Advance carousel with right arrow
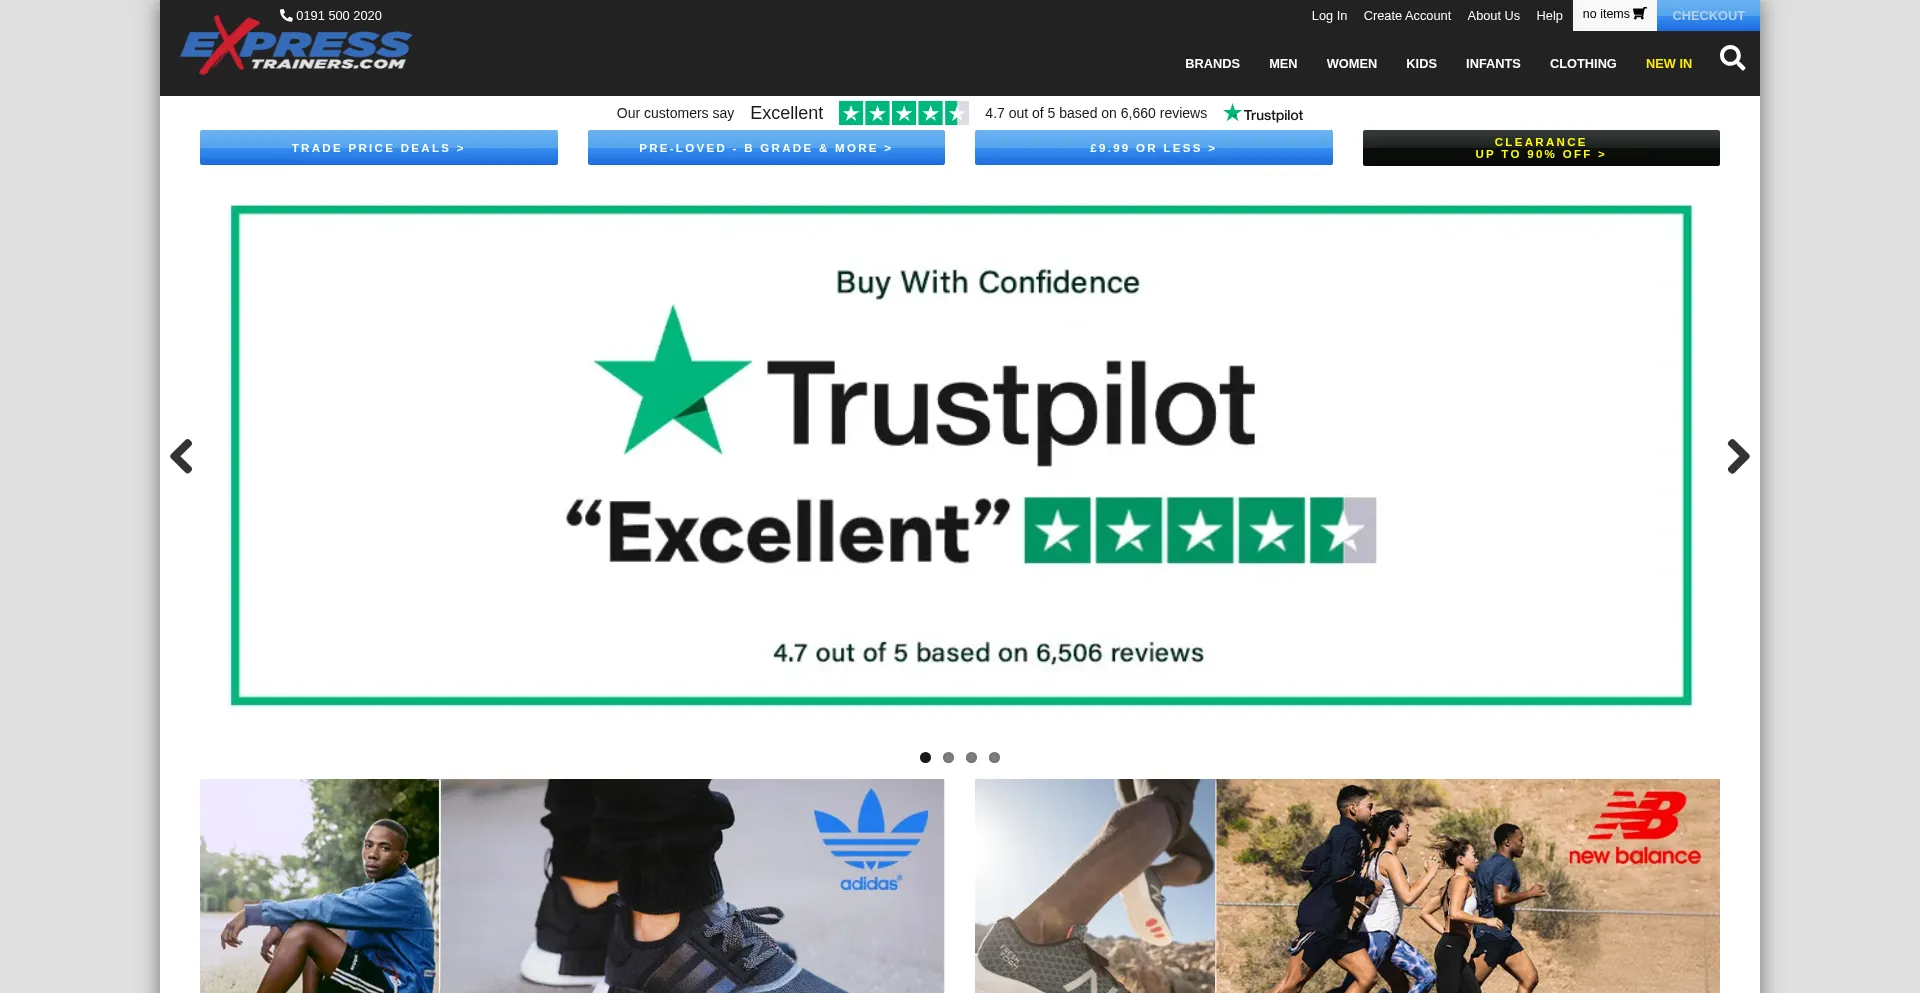 (1738, 456)
